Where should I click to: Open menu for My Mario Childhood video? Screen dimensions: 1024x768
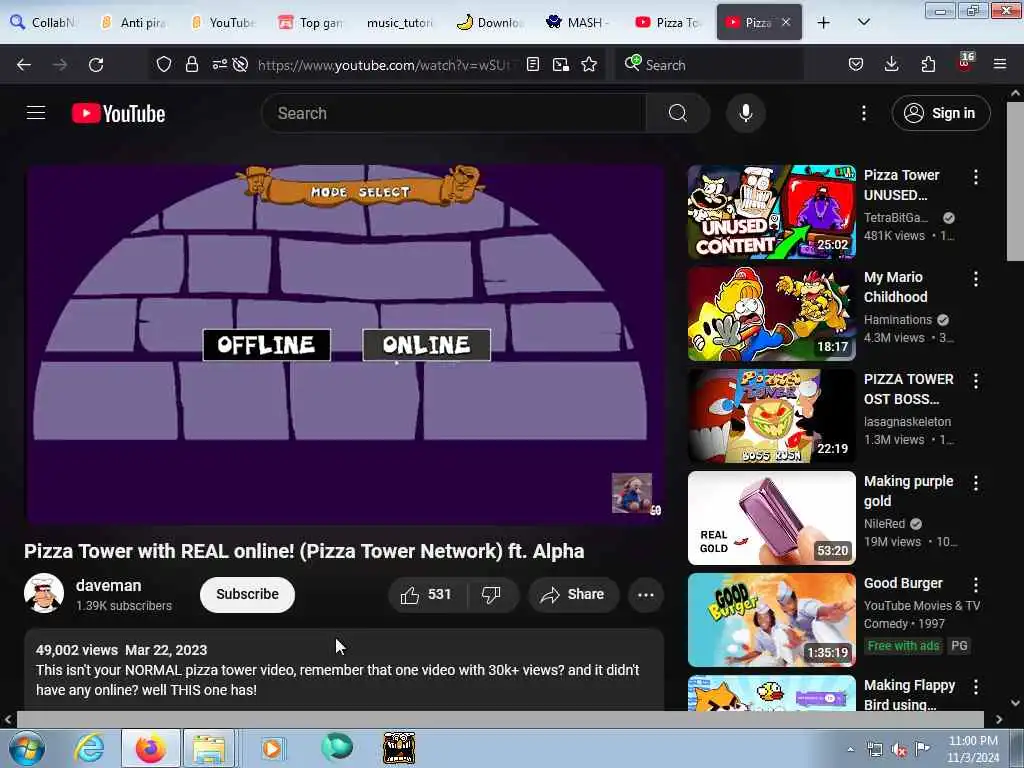(976, 279)
